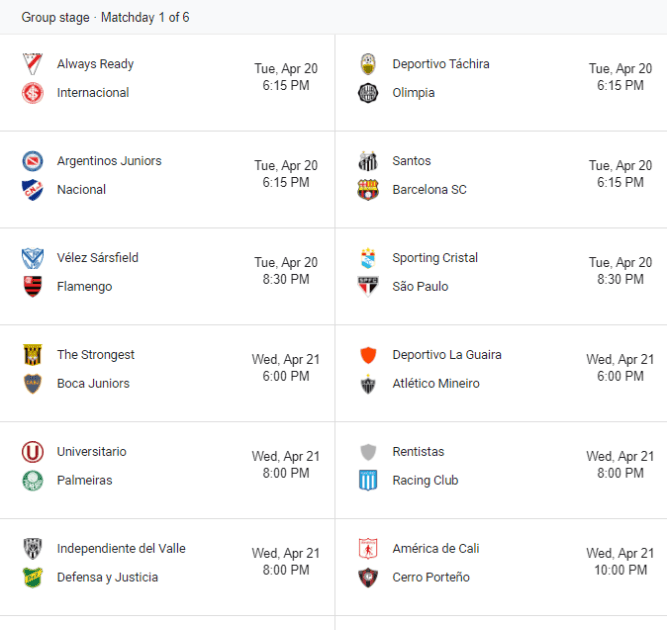Click the Defensa y Justicia crest

pos(33,578)
